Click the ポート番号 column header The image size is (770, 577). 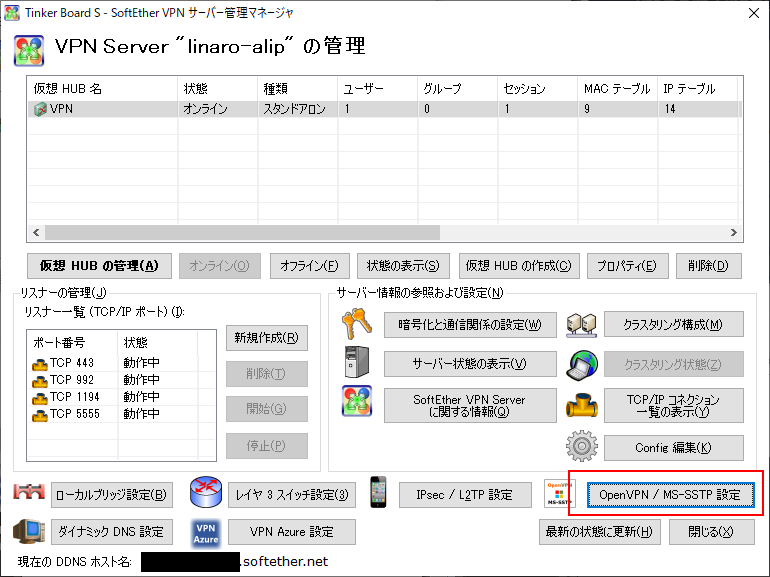pos(72,342)
